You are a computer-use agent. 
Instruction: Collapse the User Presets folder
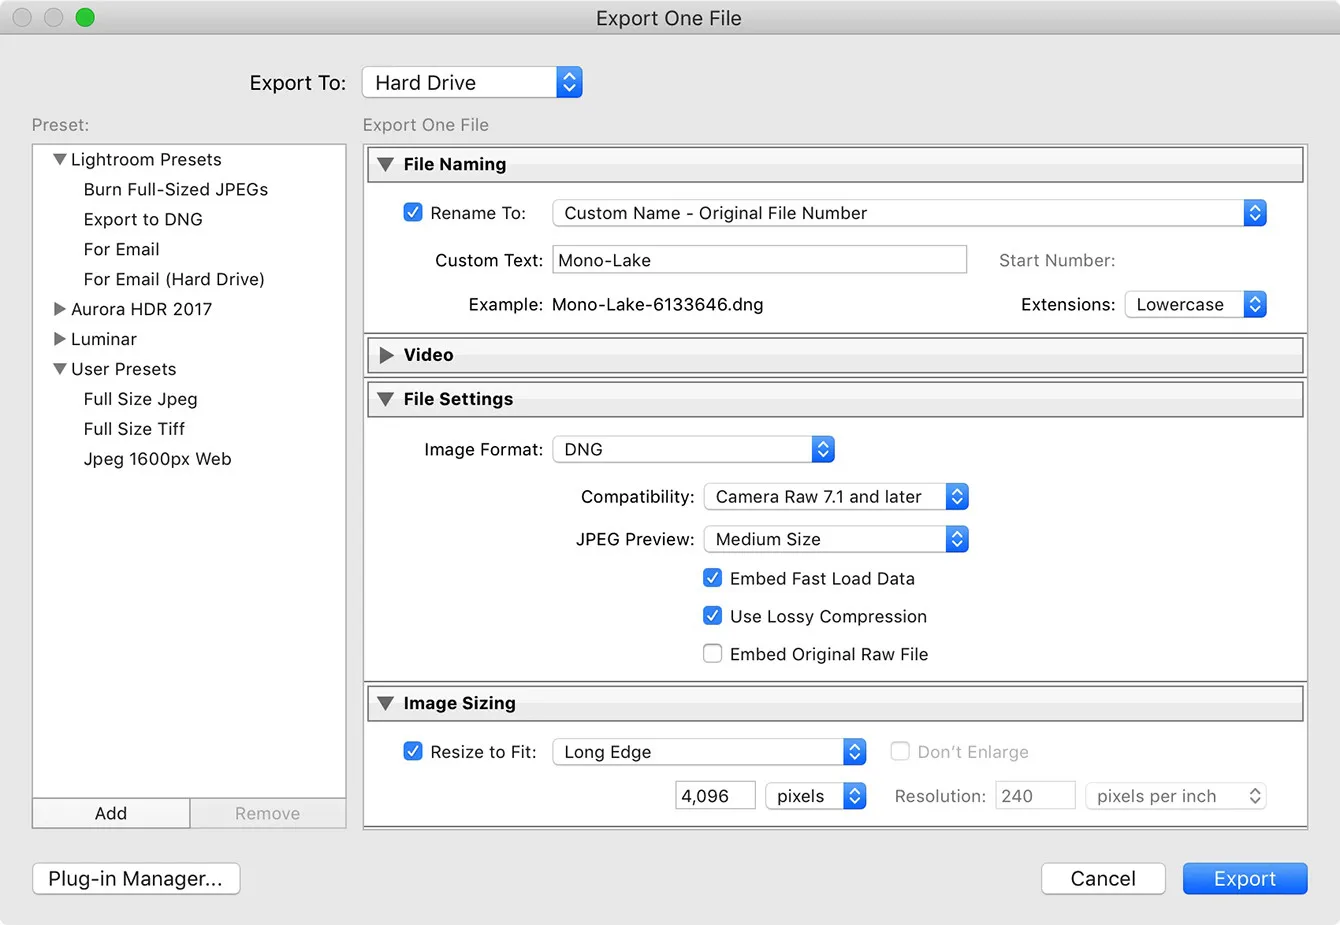pyautogui.click(x=60, y=369)
